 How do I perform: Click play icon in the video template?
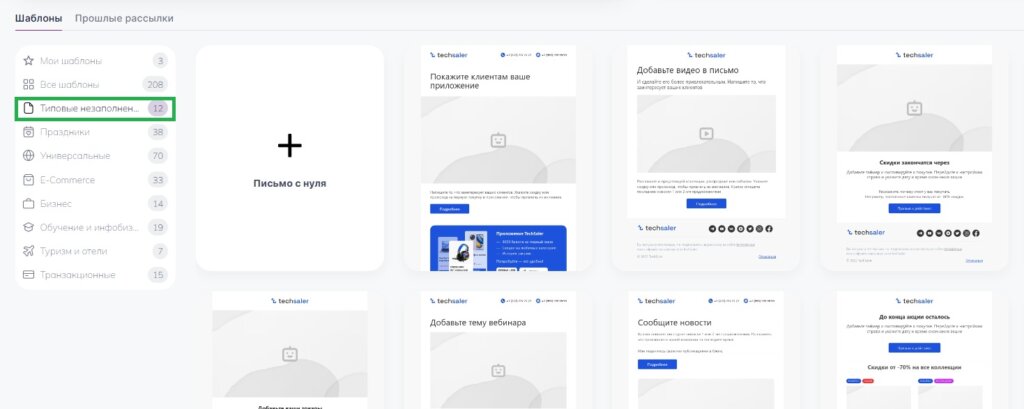[706, 134]
